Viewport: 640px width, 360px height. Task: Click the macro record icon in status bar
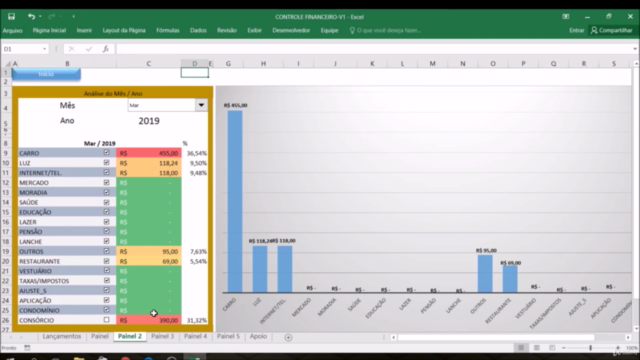click(x=27, y=348)
